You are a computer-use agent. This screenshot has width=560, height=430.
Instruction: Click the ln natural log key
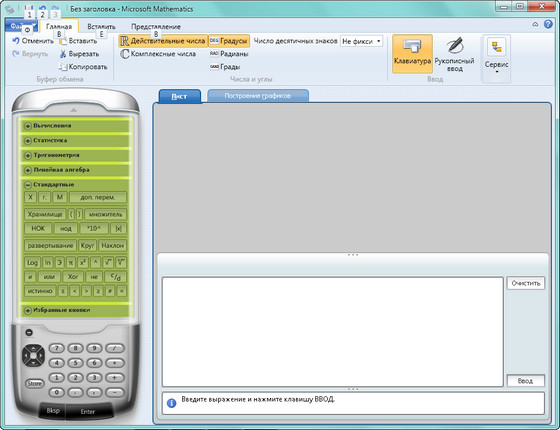pyautogui.click(x=48, y=263)
